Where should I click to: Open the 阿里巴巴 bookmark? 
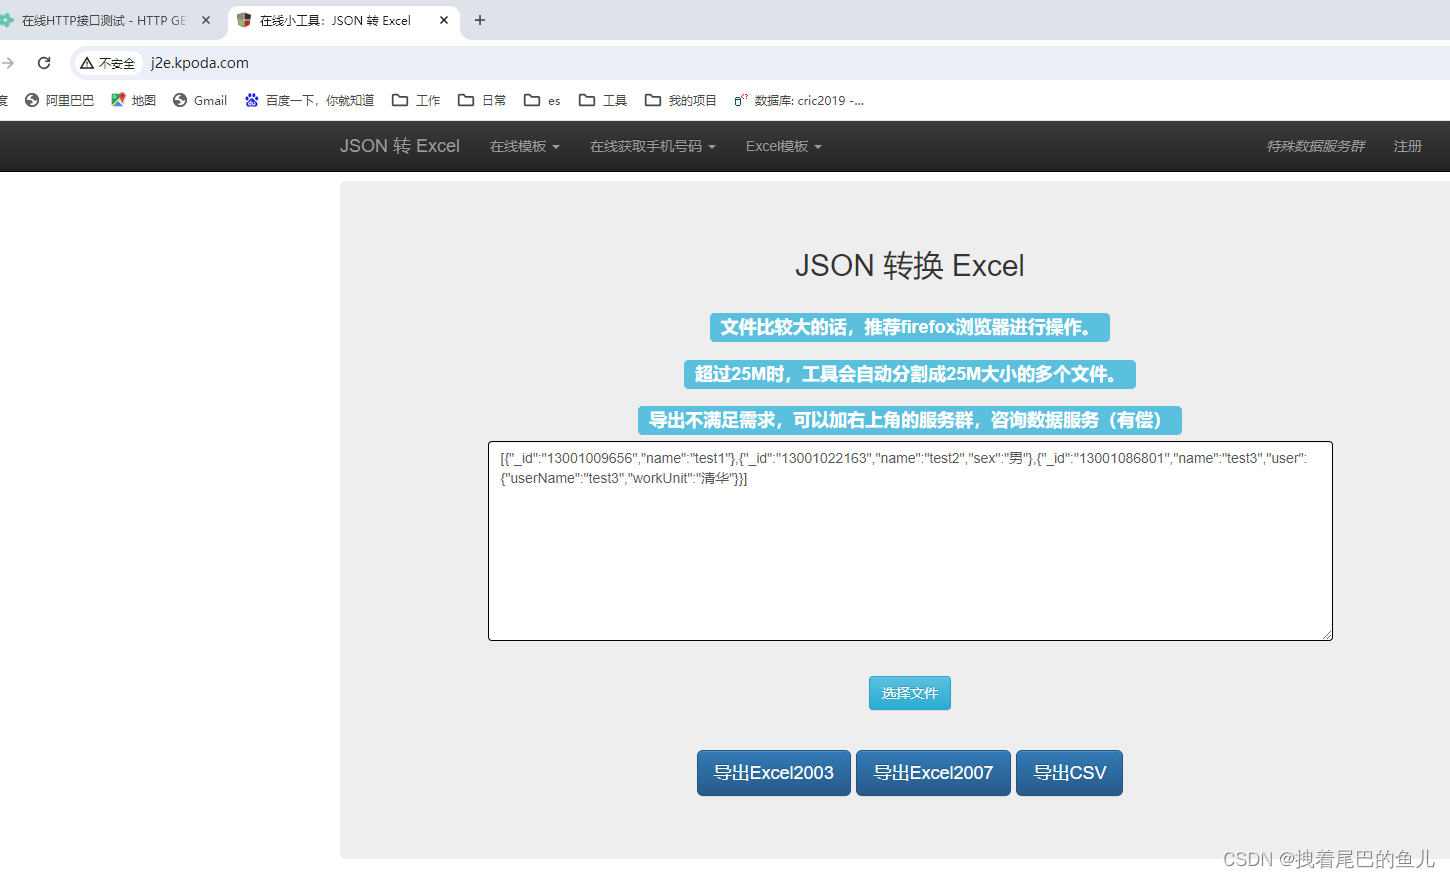[x=60, y=100]
